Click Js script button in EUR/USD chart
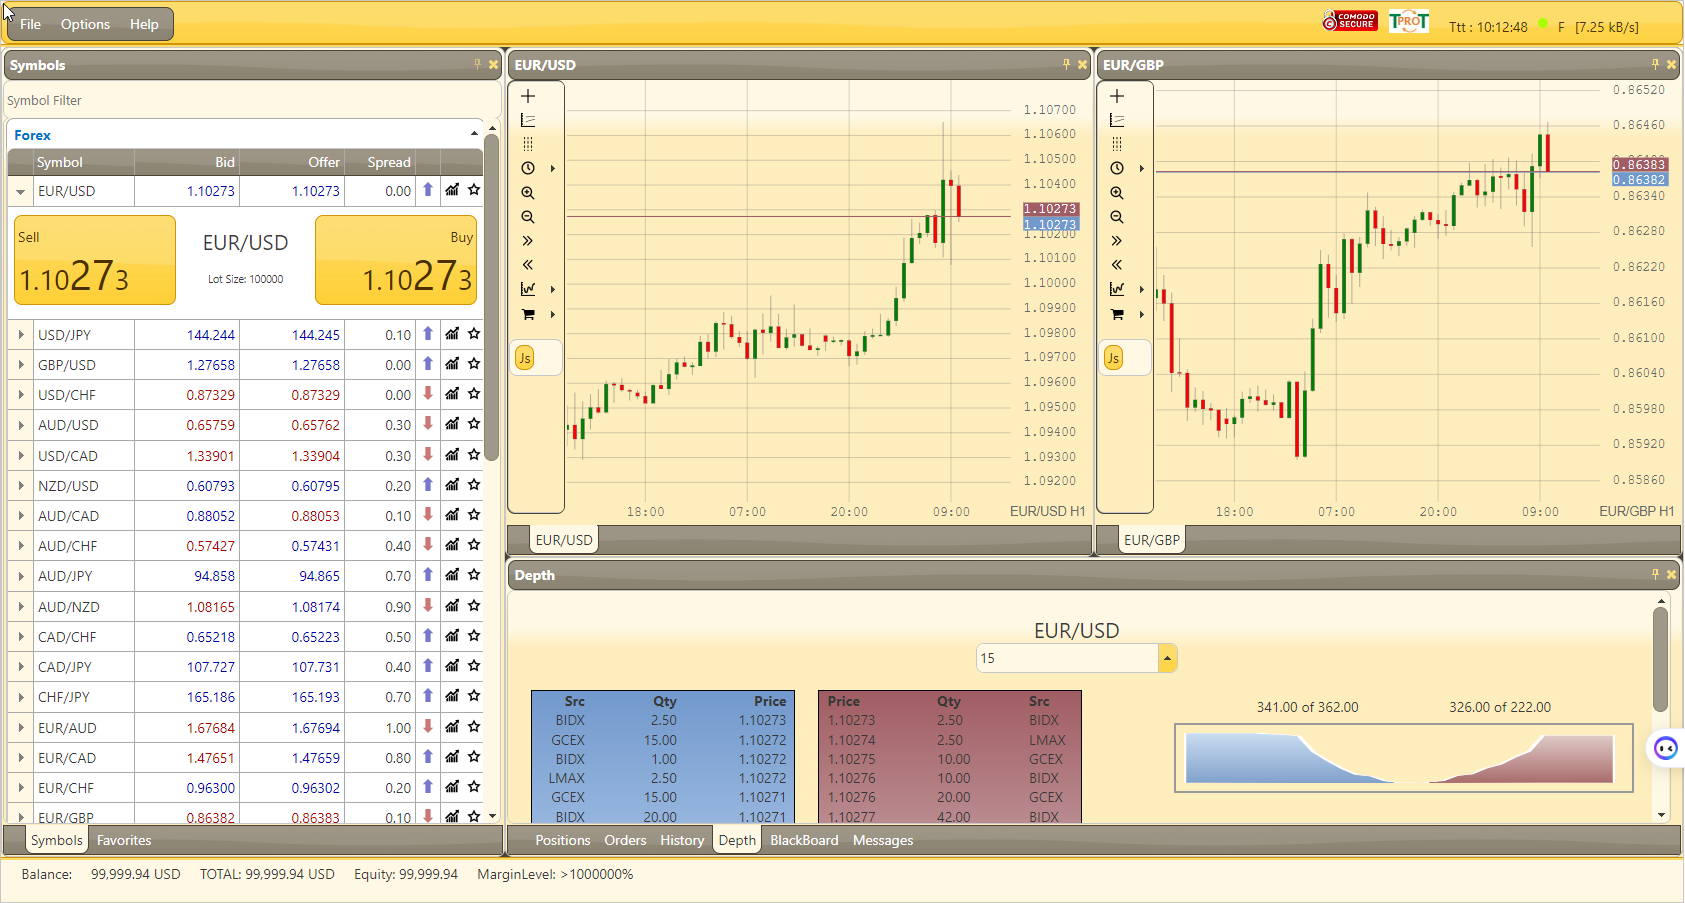Viewport: 1685px width, 903px height. tap(525, 358)
